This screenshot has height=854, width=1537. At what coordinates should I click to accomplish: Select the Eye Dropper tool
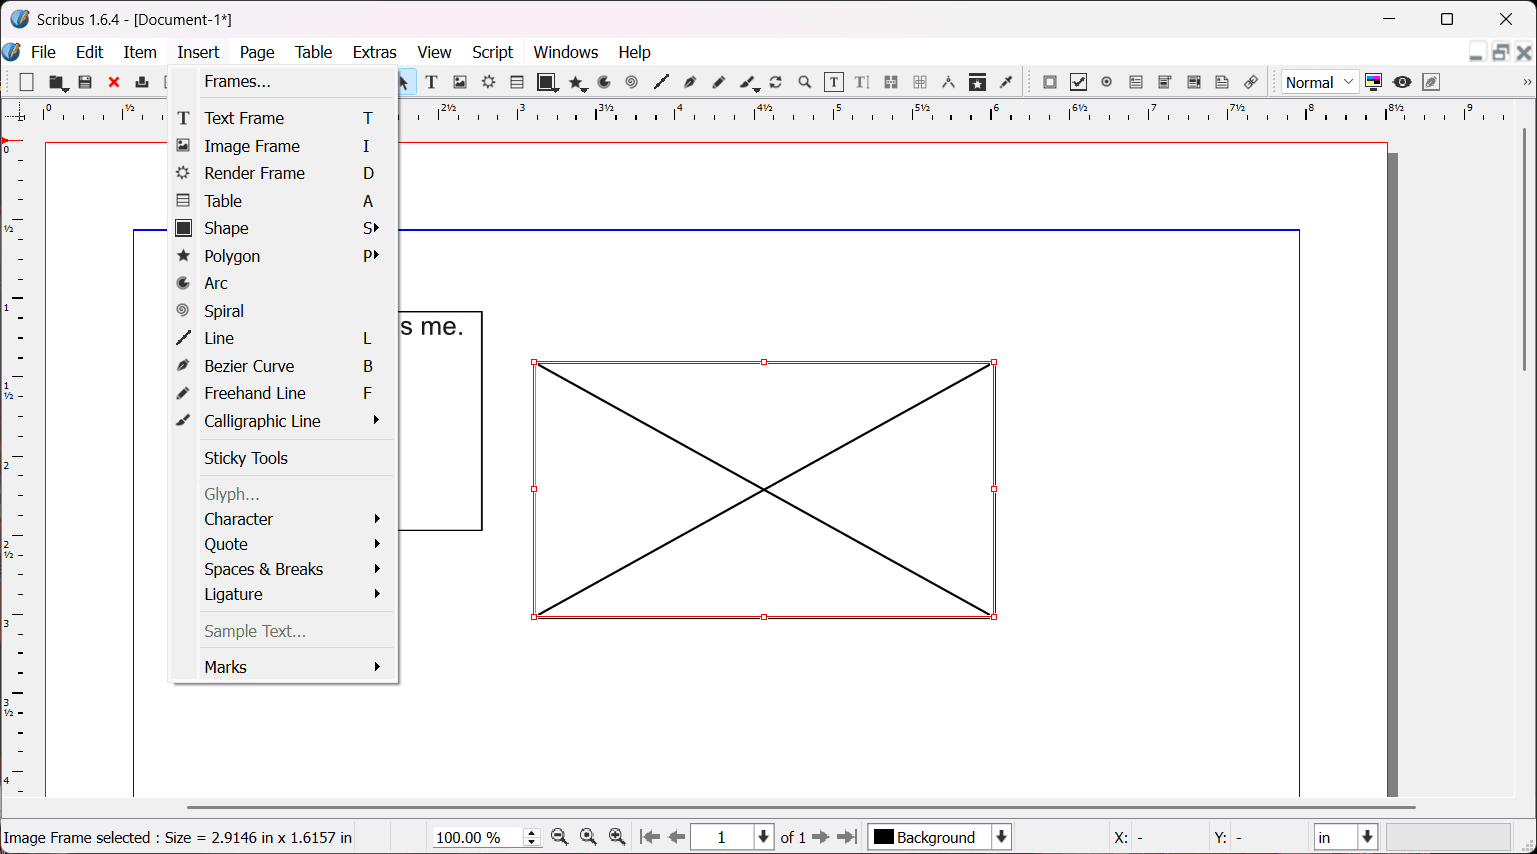[1007, 83]
